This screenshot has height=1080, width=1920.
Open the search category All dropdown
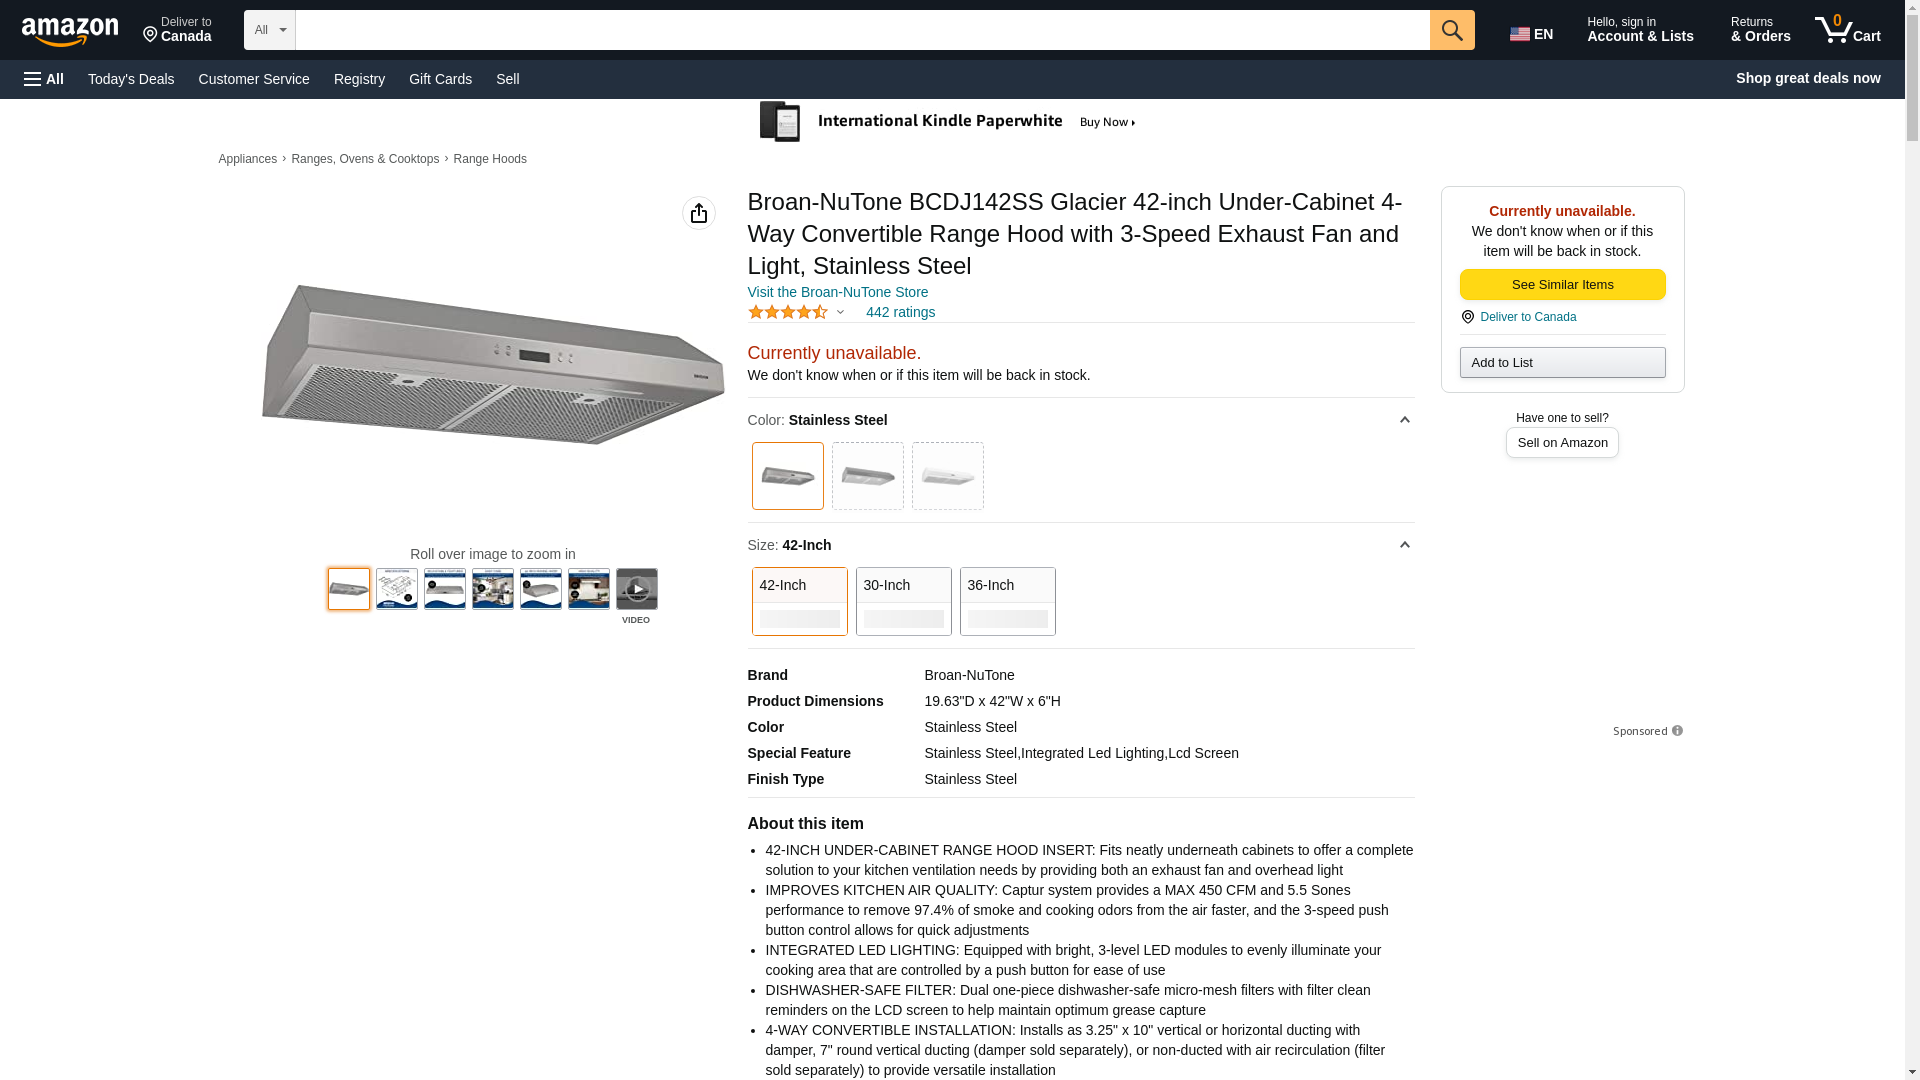(269, 30)
